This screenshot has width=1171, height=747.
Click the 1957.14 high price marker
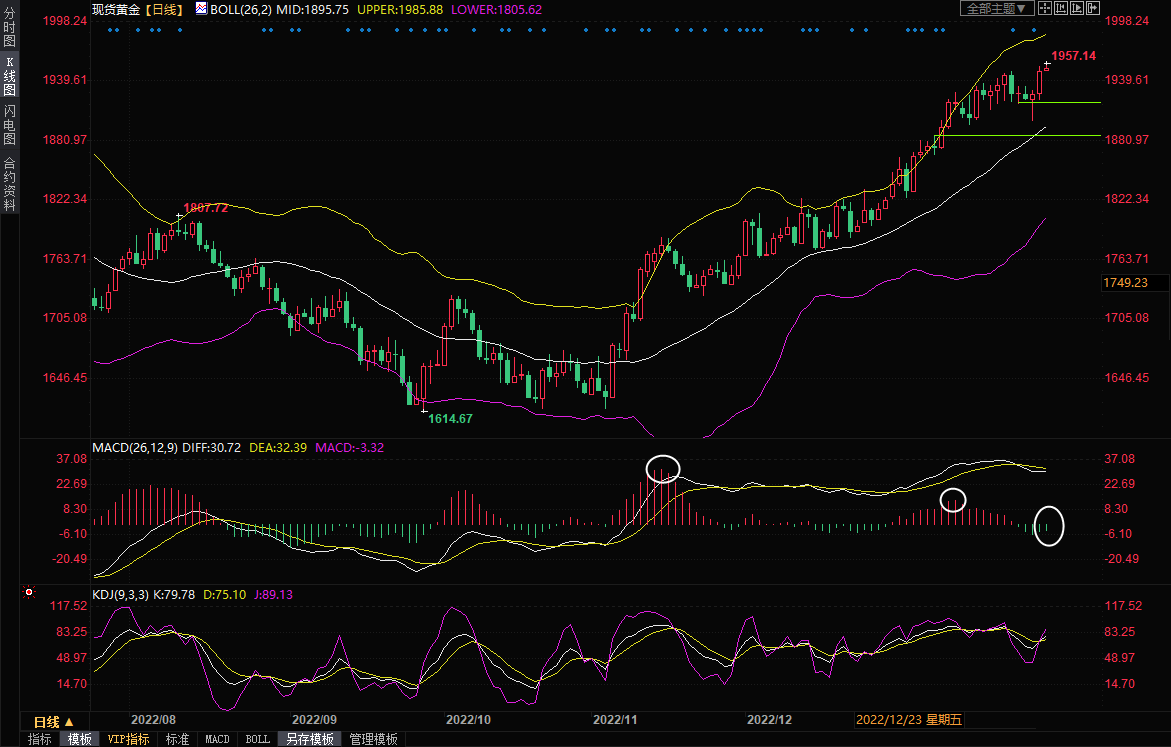click(1074, 56)
